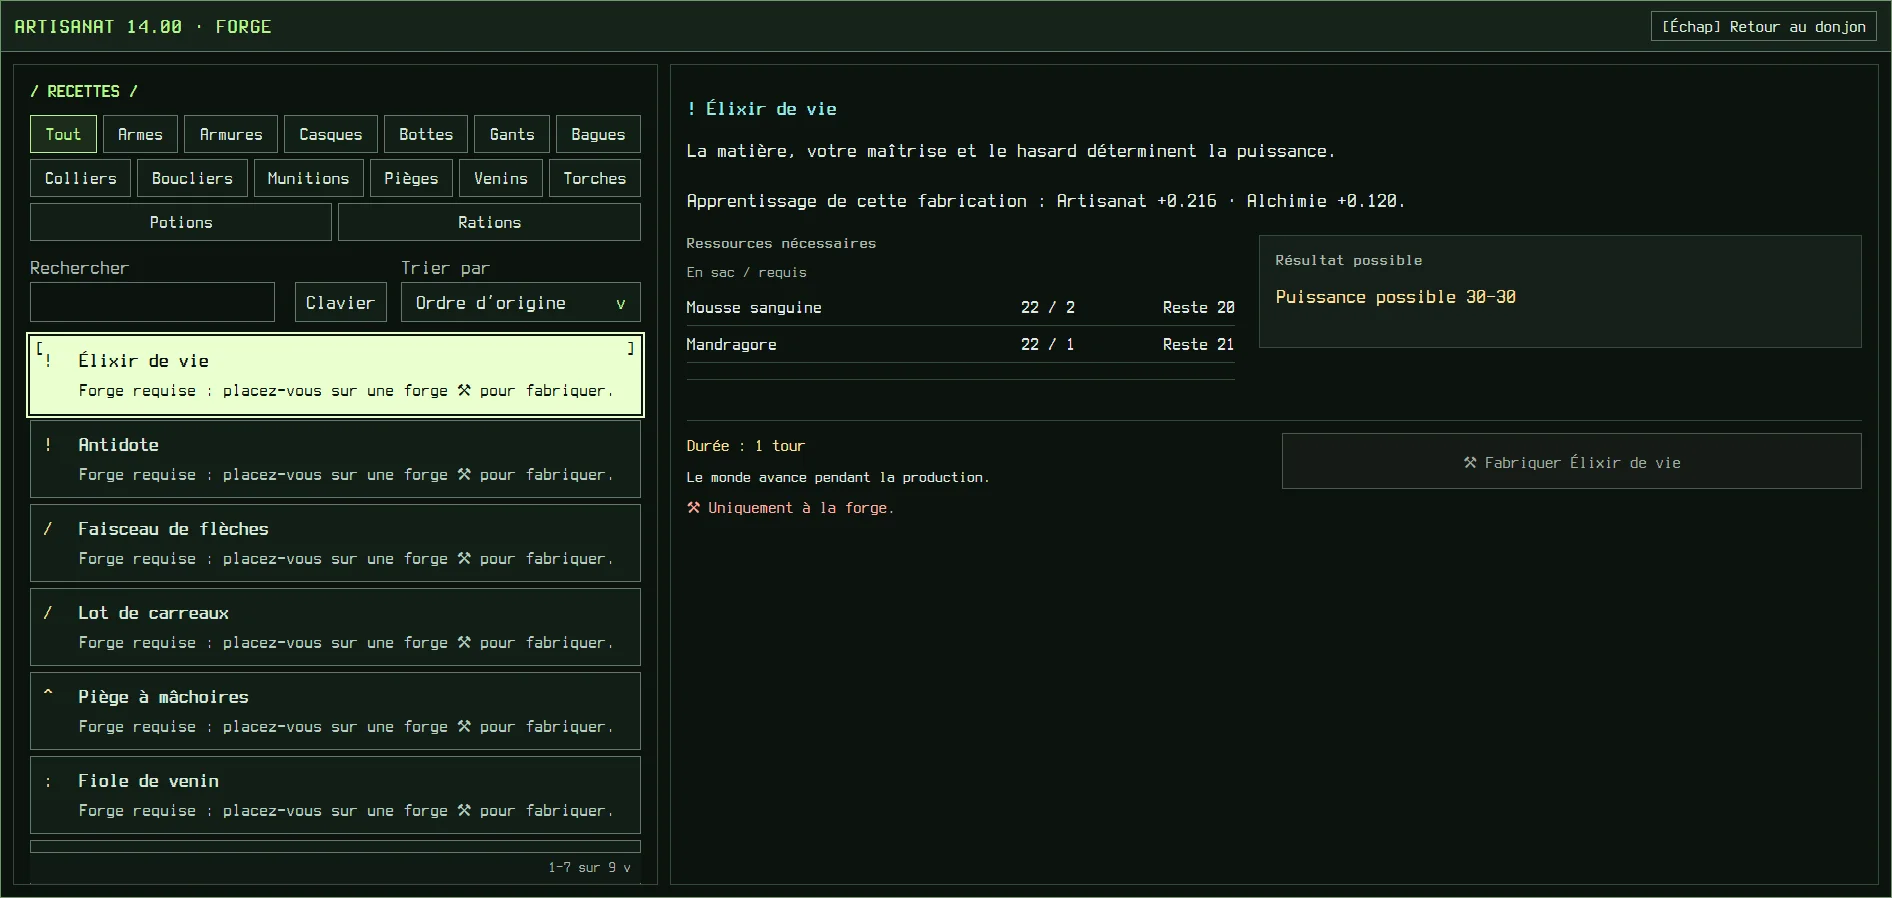
Task: Click the Mousse sanguine resource row
Action: 960,307
